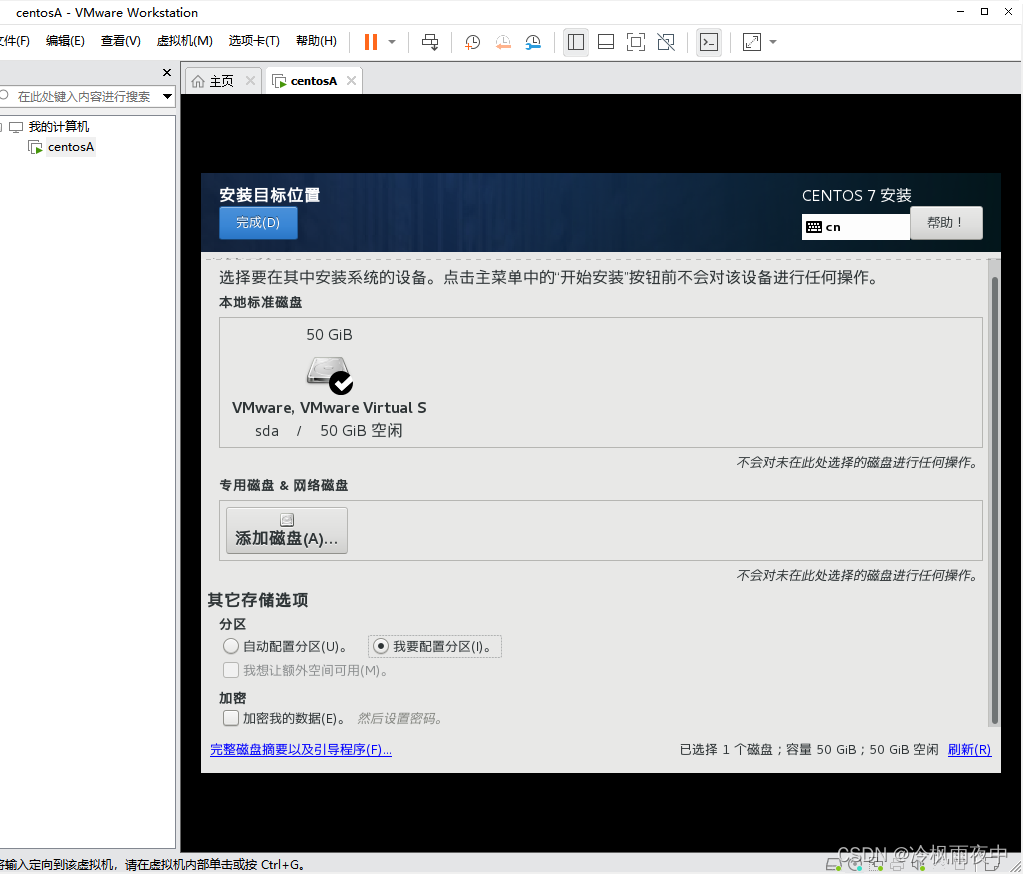Click the 然后设置密码 hint text
Viewport: 1023px width, 874px height.
click(401, 719)
